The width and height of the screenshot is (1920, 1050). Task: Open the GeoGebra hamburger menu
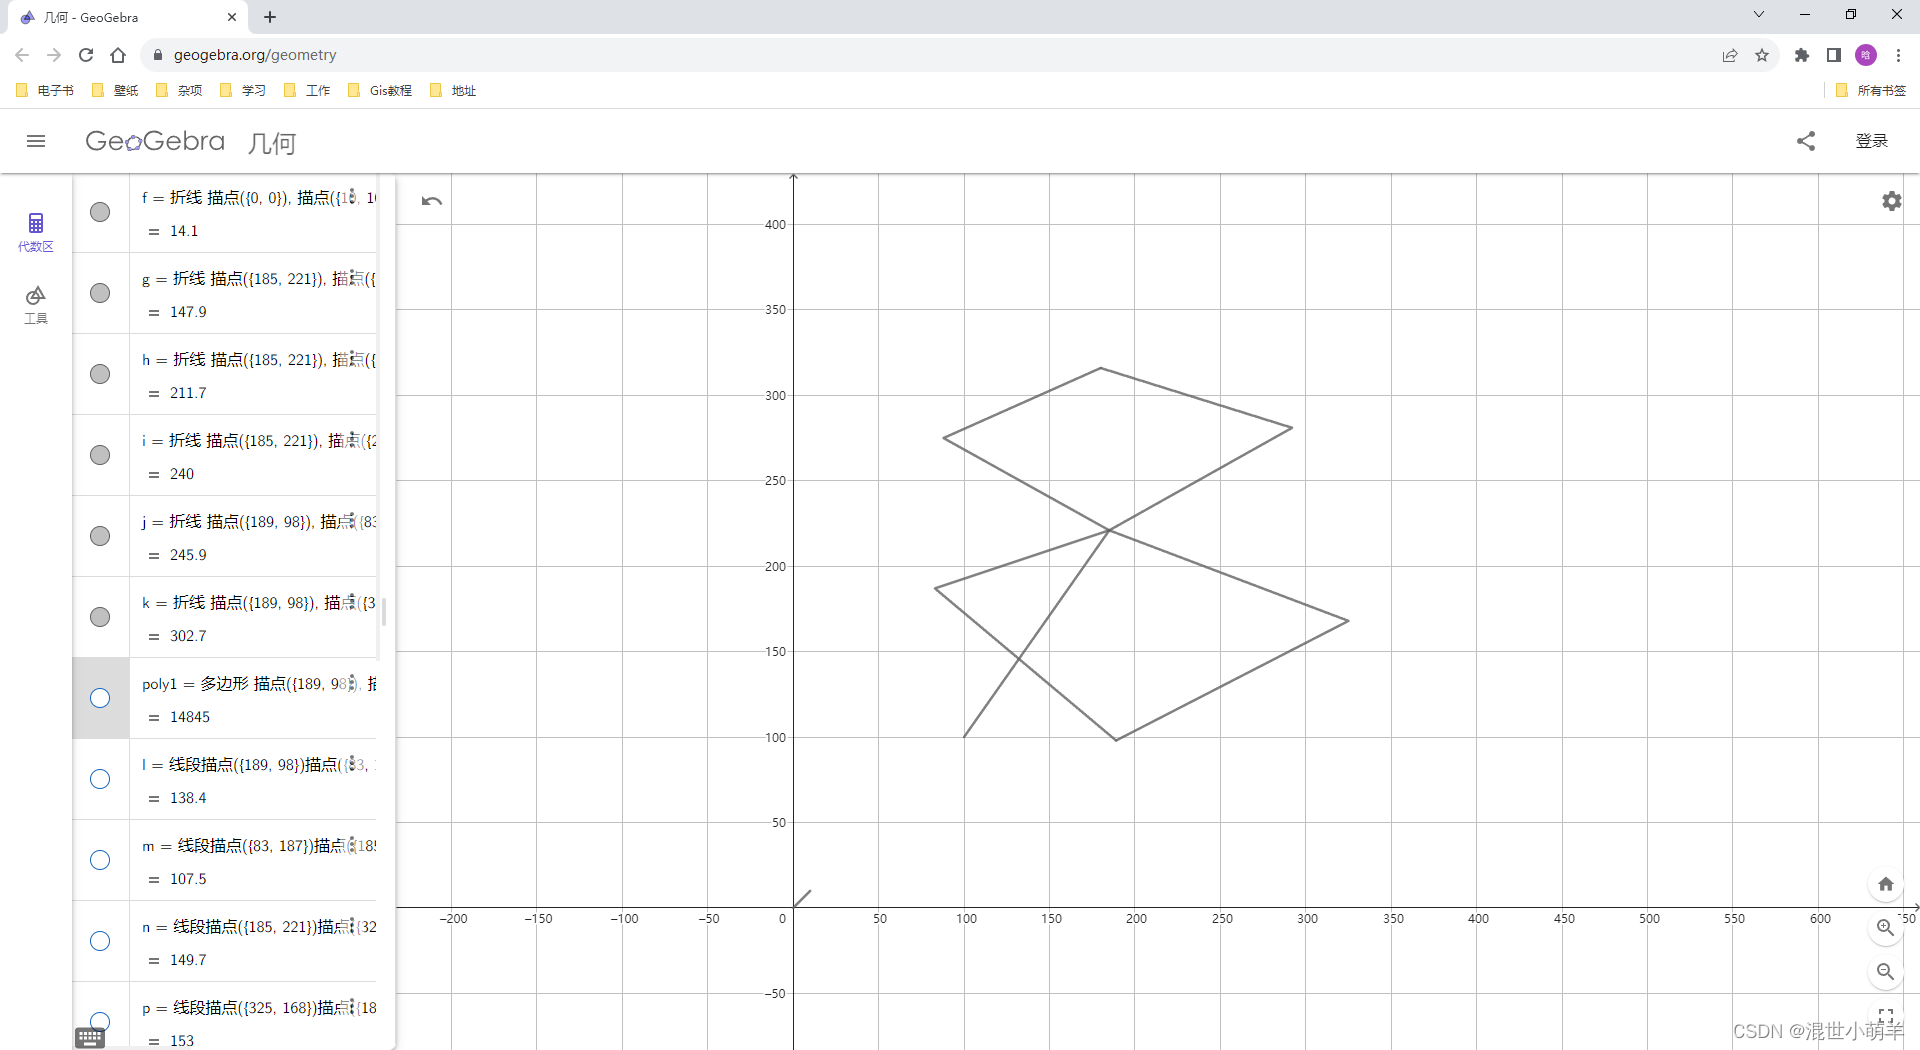click(36, 141)
